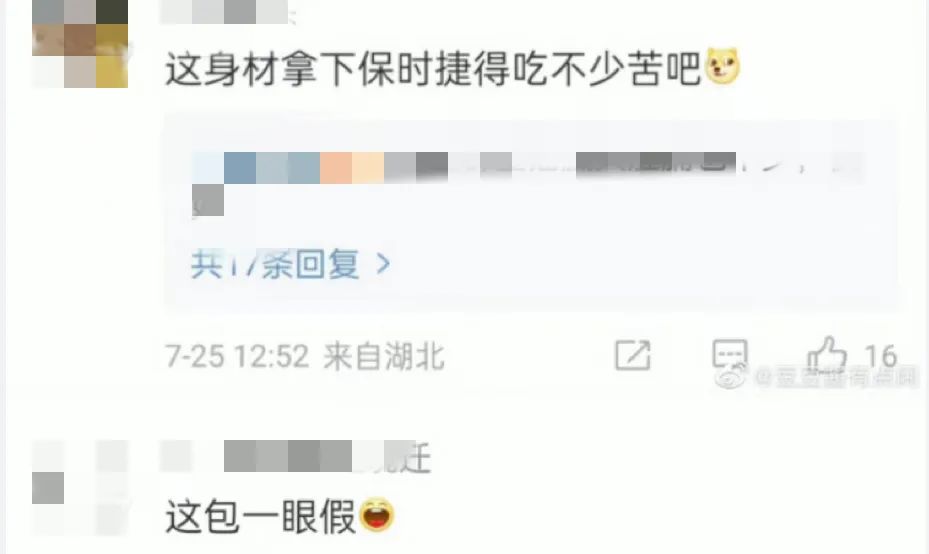Tap the timestamp 7-25 12:52
The height and width of the screenshot is (554, 929).
coord(237,357)
